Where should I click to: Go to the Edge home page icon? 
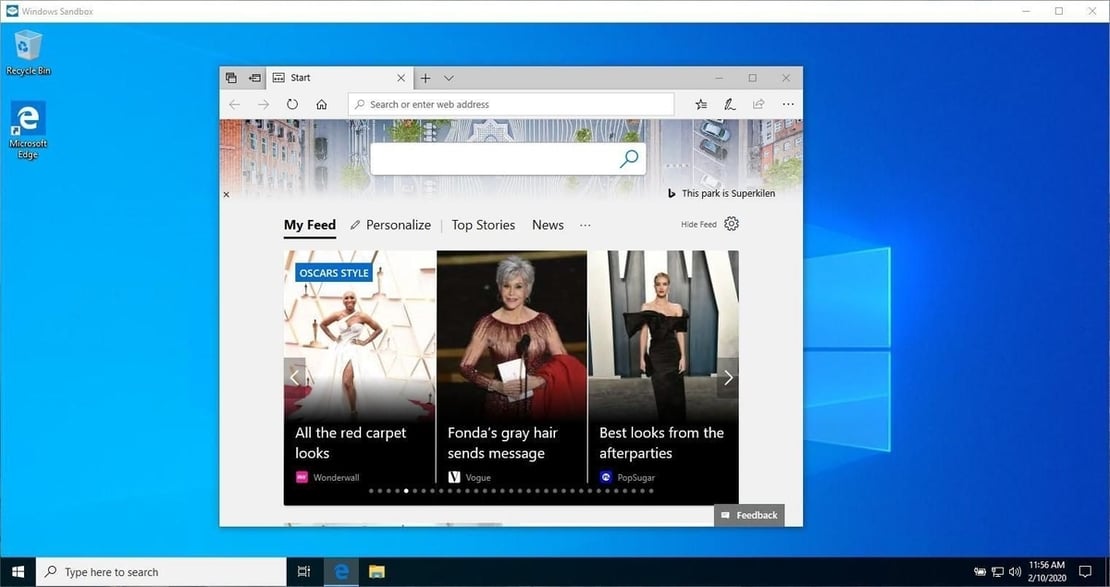coord(321,104)
